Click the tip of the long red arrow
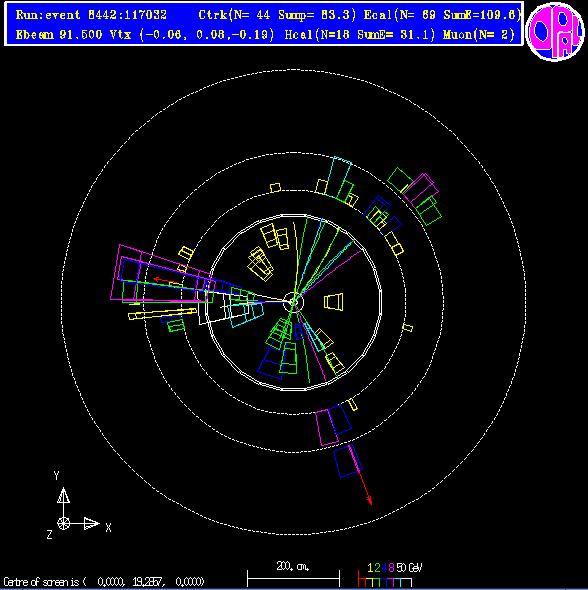588x590 pixels. (x=370, y=502)
